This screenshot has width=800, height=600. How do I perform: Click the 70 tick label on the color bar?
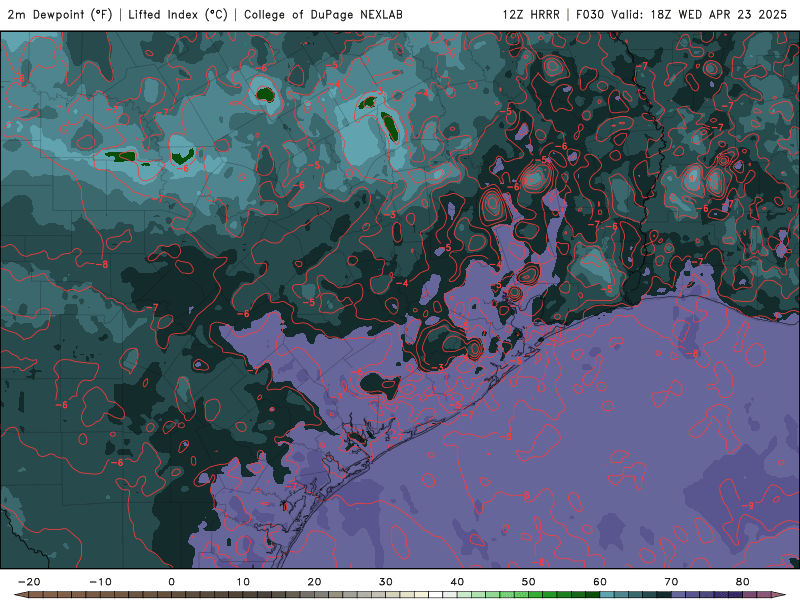coord(671,582)
